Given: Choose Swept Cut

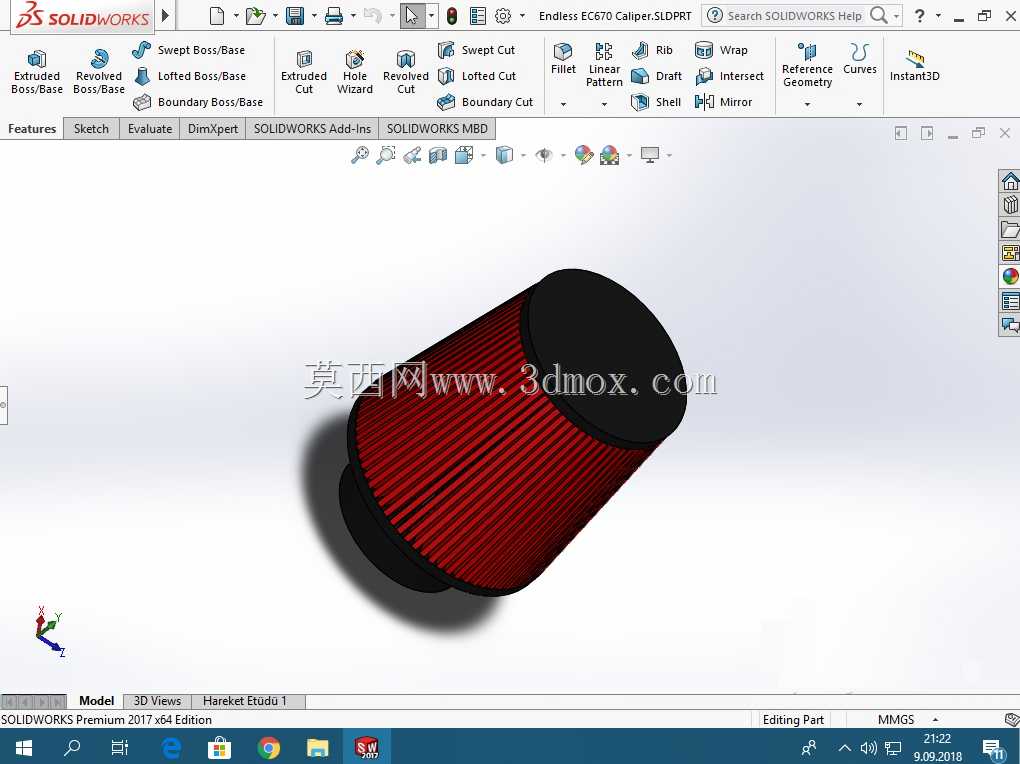Looking at the screenshot, I should coord(477,50).
